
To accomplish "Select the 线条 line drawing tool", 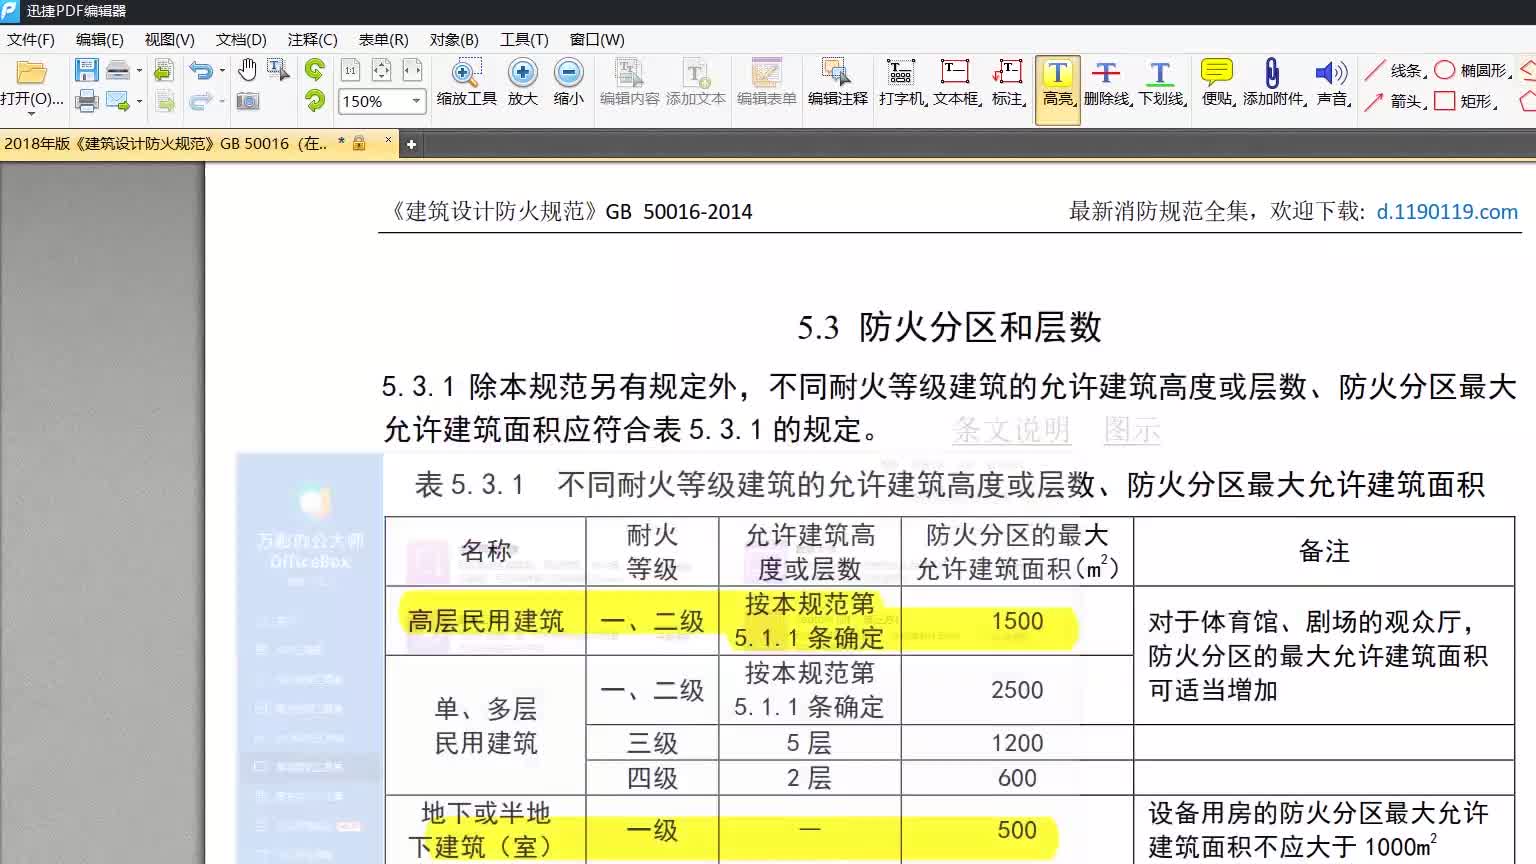I will 1394,70.
